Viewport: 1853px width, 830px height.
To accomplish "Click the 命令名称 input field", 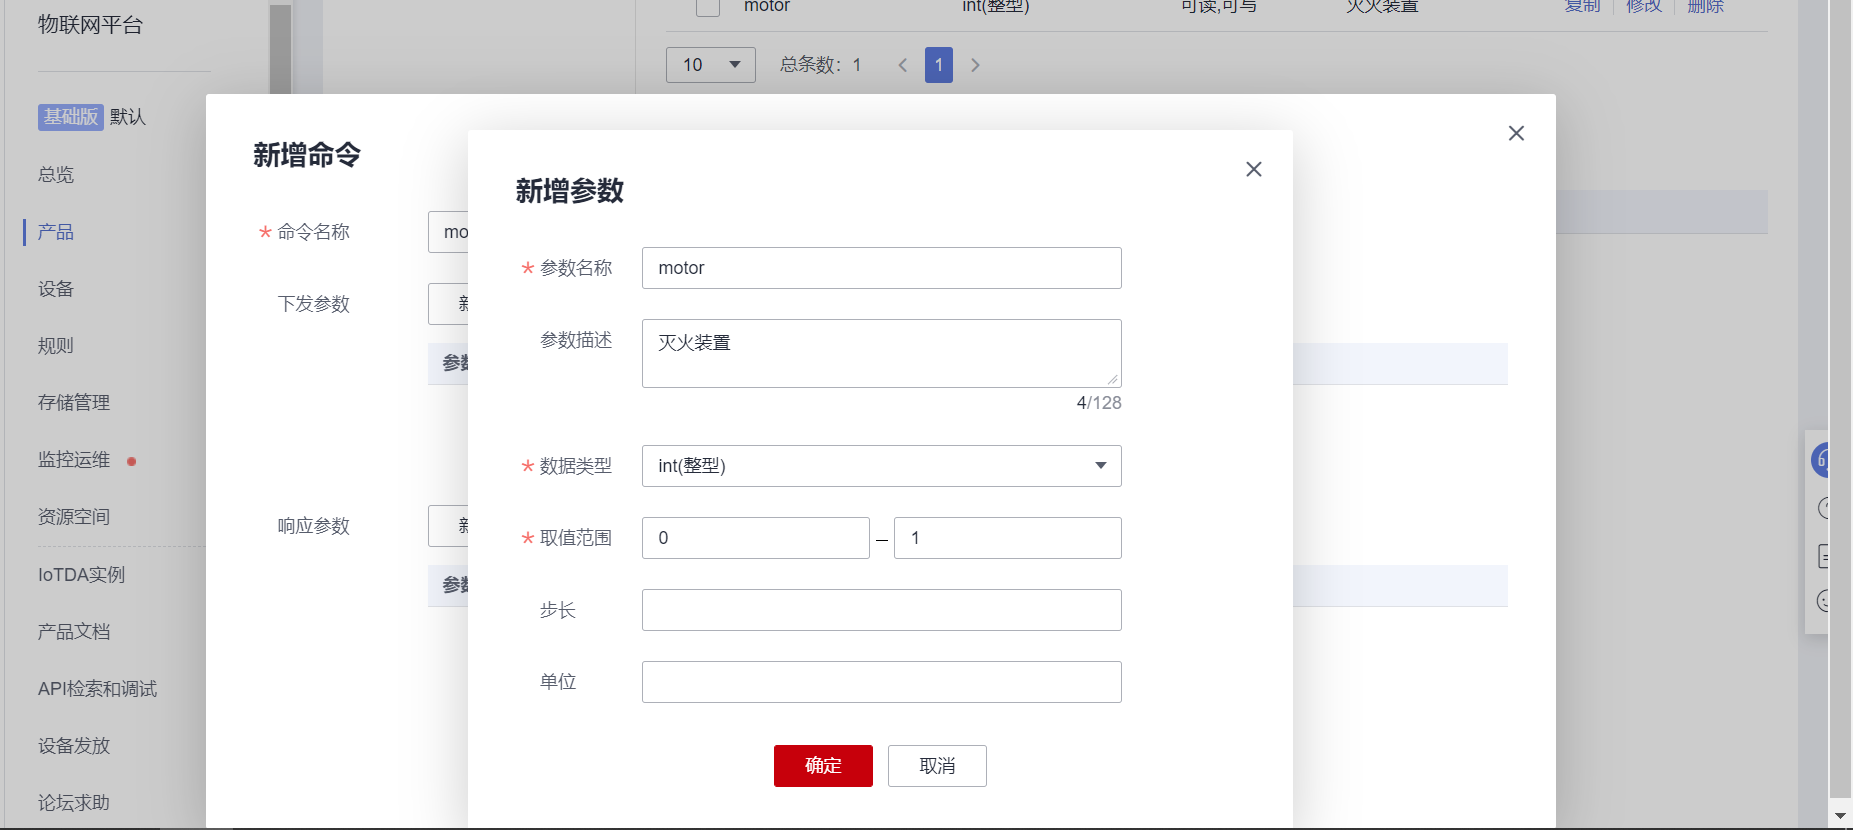I will click(x=448, y=232).
